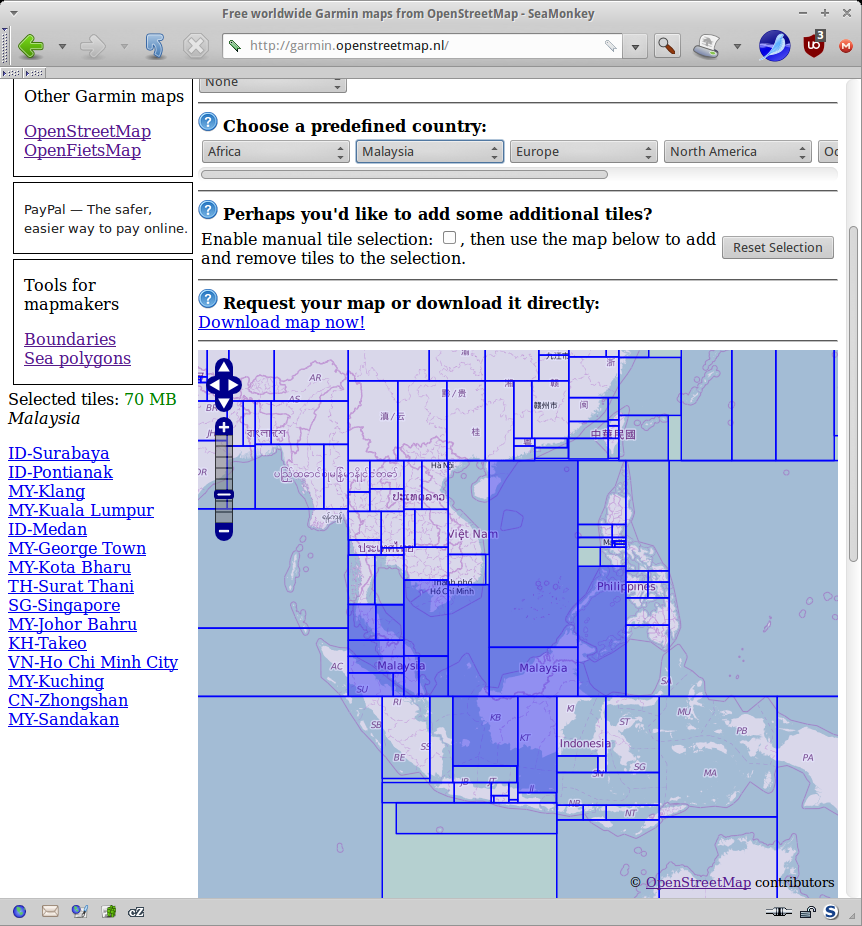Open the URL history dropdown
This screenshot has height=926, width=862.
635,46
